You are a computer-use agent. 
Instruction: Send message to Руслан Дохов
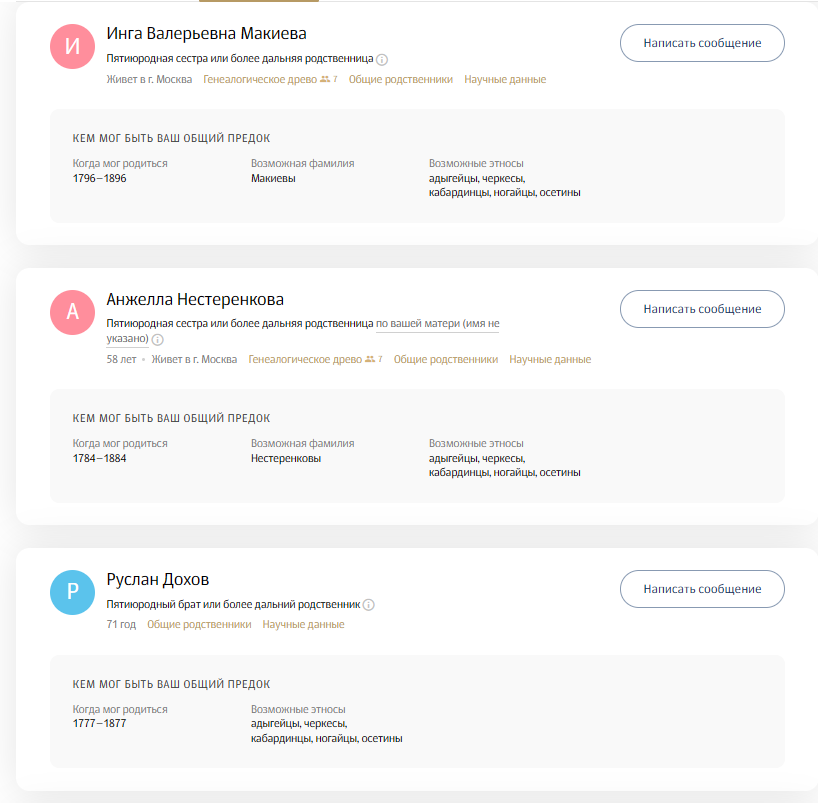pos(702,589)
